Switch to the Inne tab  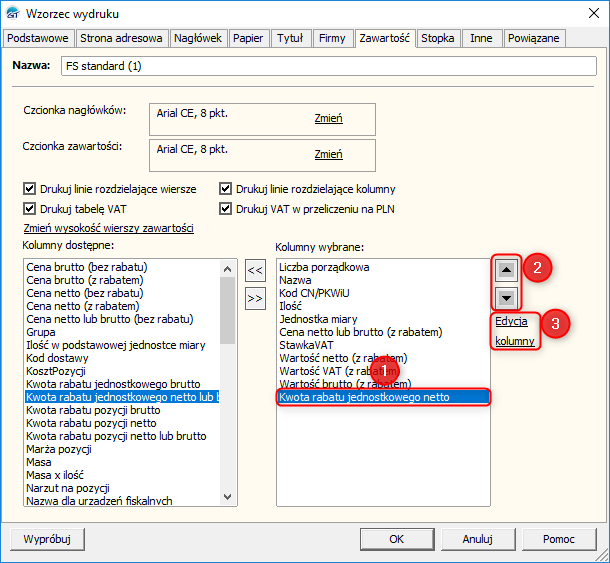(481, 38)
